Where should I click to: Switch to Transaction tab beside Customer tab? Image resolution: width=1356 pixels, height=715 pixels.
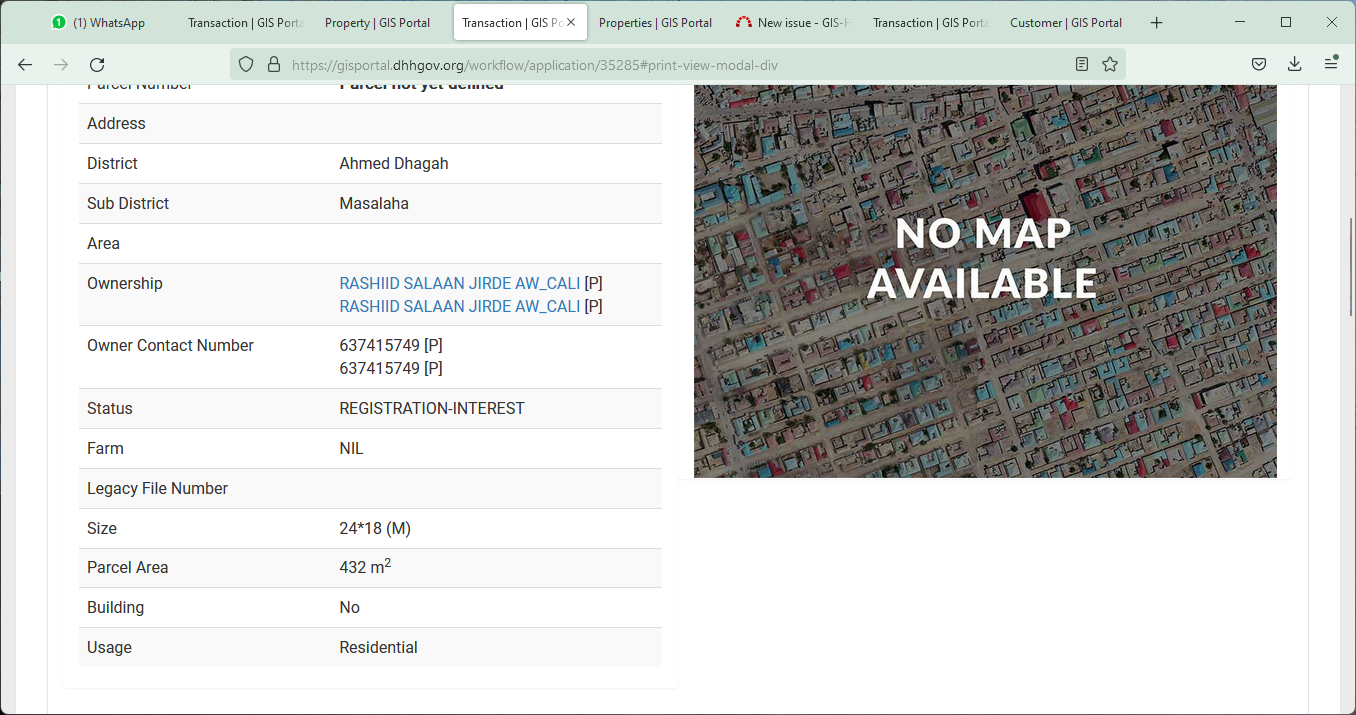pyautogui.click(x=930, y=22)
